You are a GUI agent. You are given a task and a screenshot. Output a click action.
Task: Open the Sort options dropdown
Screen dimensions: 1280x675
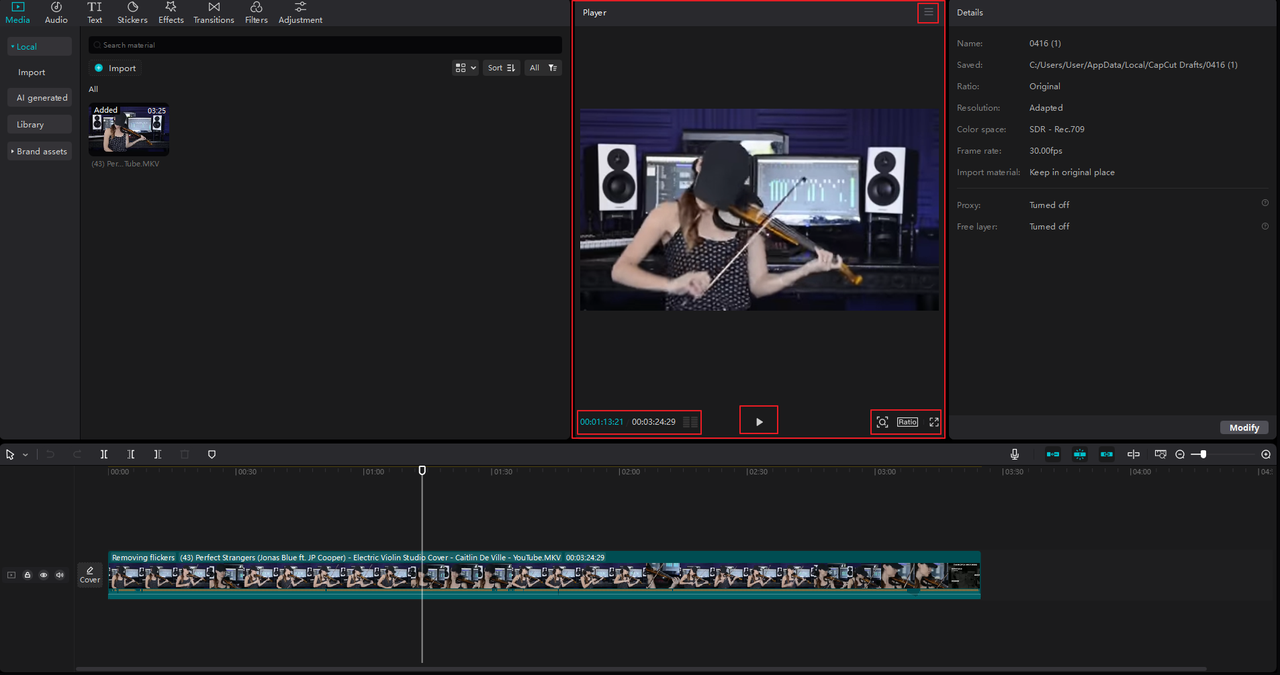tap(501, 68)
